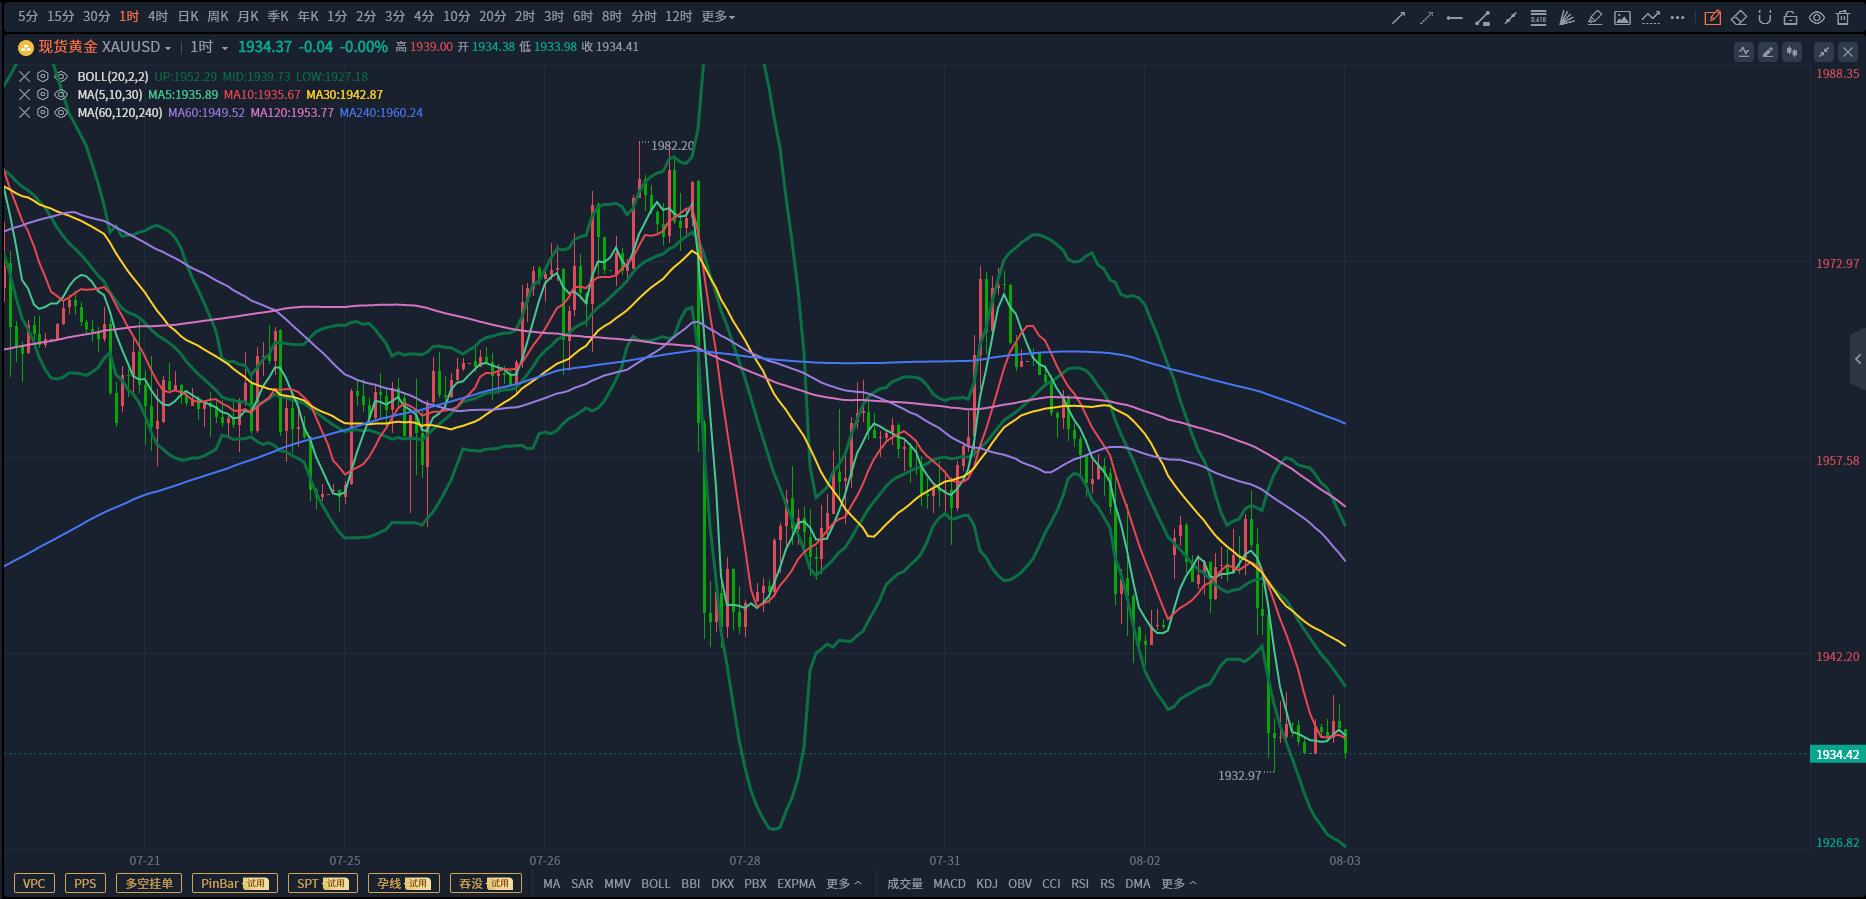Click the 孕线 trial button

[x=404, y=884]
